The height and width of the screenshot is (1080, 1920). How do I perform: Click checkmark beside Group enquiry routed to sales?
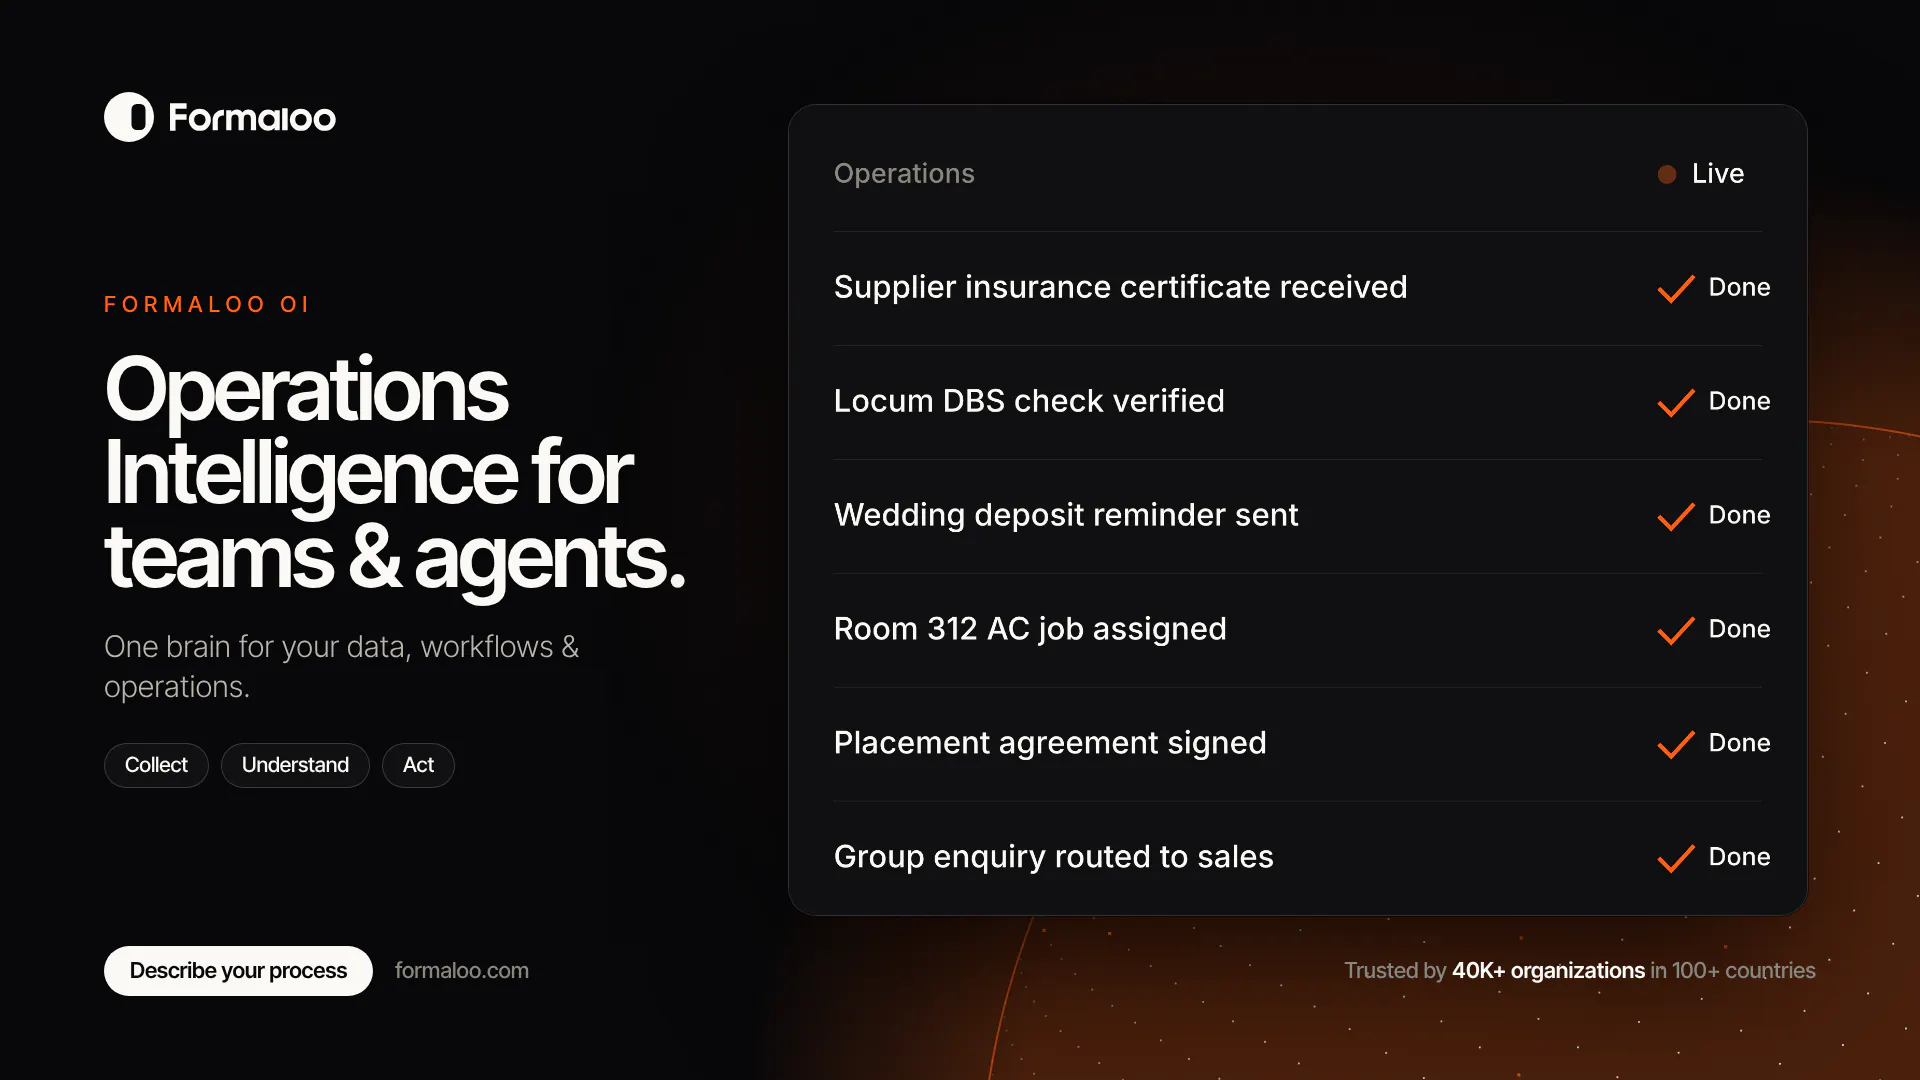pos(1676,859)
